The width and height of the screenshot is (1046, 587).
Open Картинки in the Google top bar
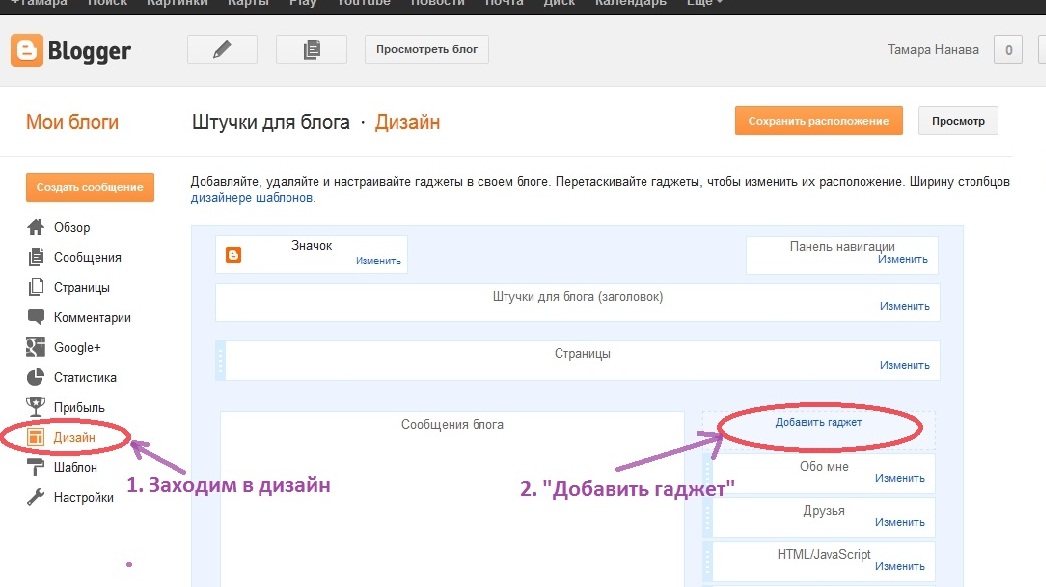pos(177,3)
